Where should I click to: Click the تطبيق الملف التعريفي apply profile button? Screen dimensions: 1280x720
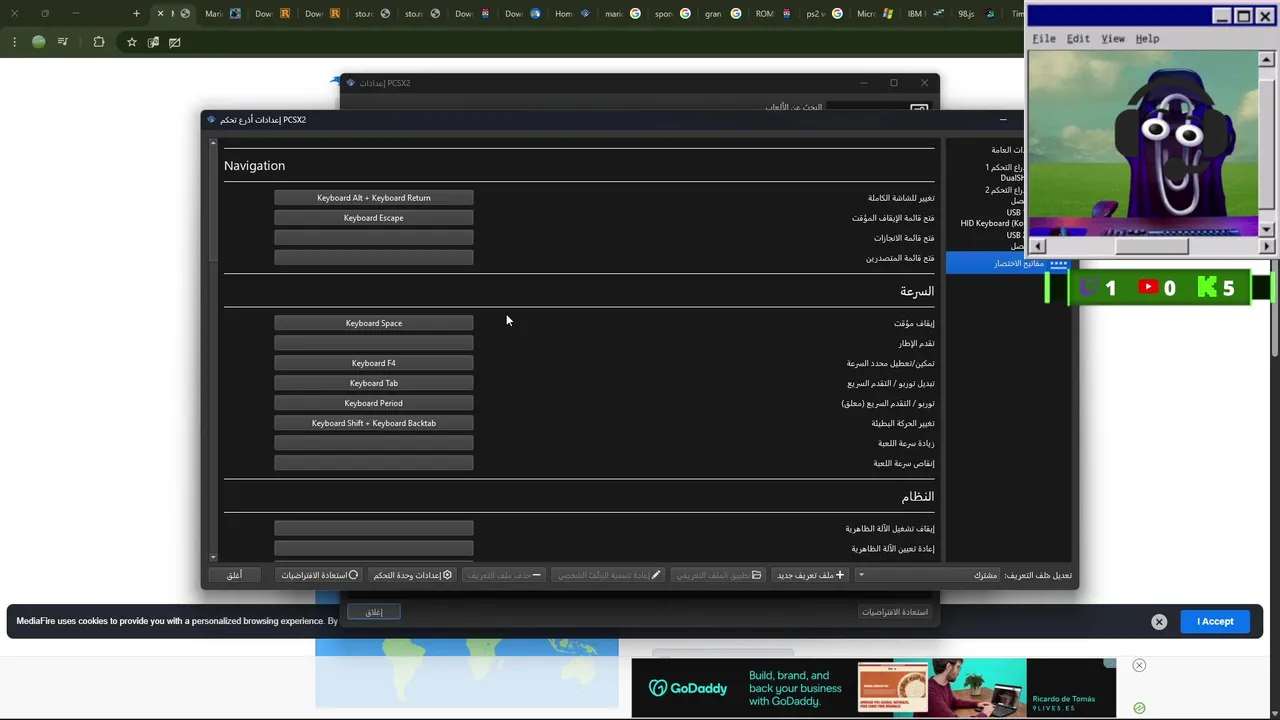click(x=719, y=575)
